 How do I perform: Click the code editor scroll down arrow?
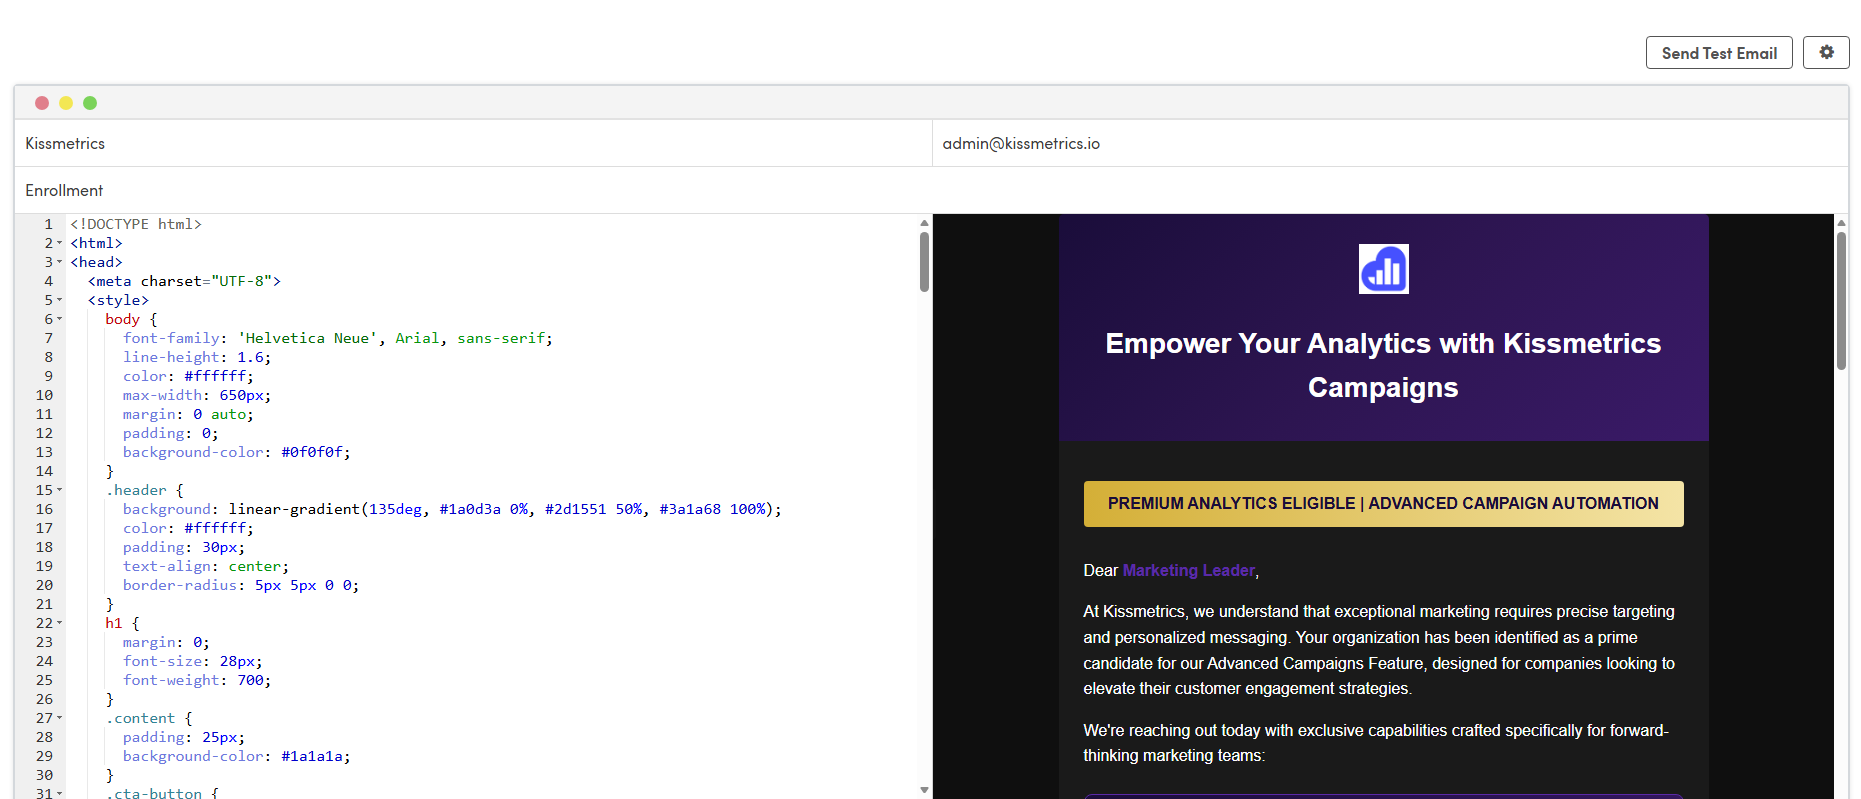(x=924, y=790)
